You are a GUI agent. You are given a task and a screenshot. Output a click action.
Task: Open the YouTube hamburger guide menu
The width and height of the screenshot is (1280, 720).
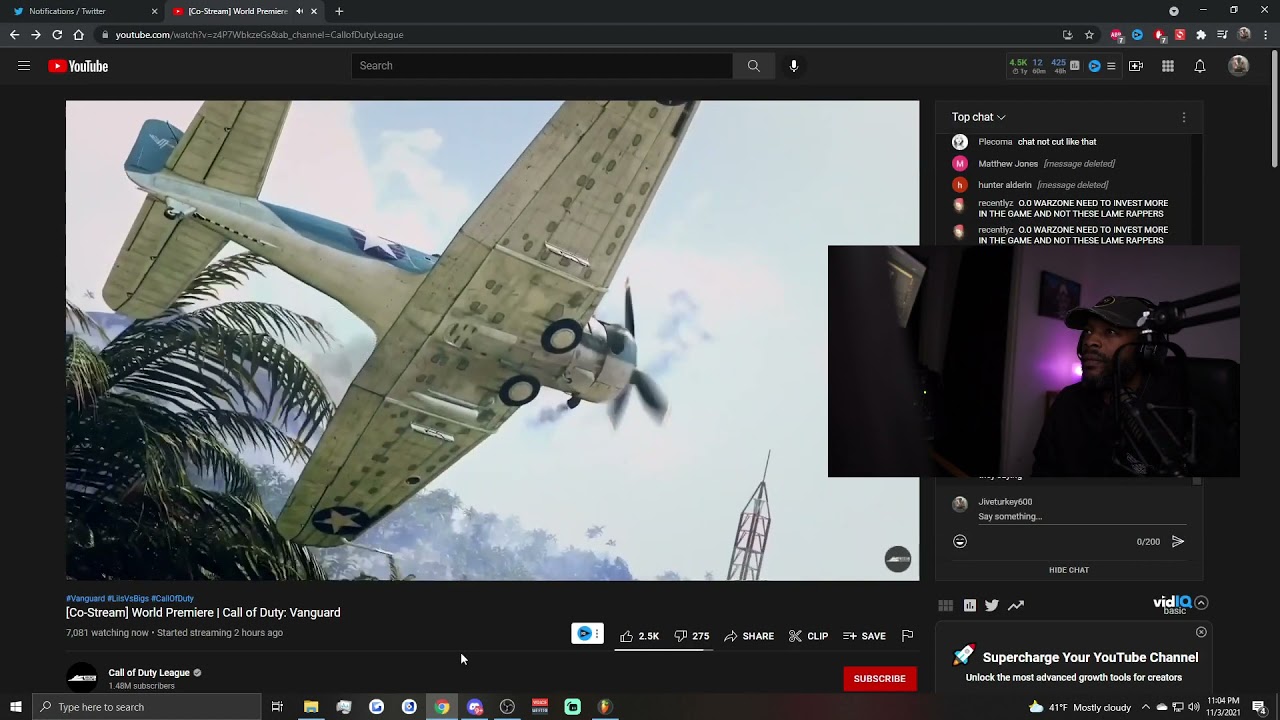(24, 66)
